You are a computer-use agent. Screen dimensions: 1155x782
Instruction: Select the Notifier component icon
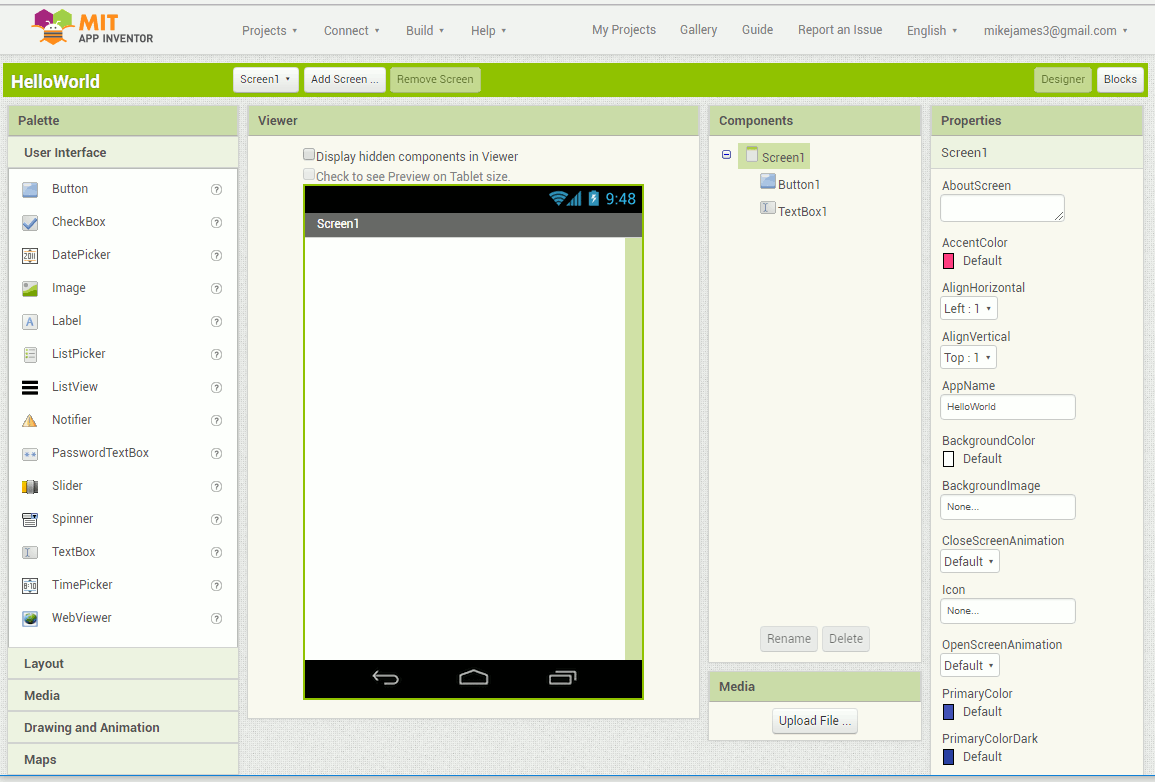click(x=31, y=420)
